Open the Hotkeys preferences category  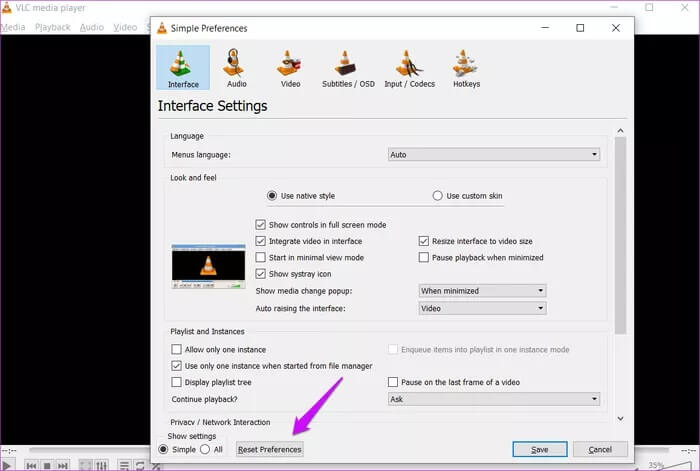click(x=467, y=67)
